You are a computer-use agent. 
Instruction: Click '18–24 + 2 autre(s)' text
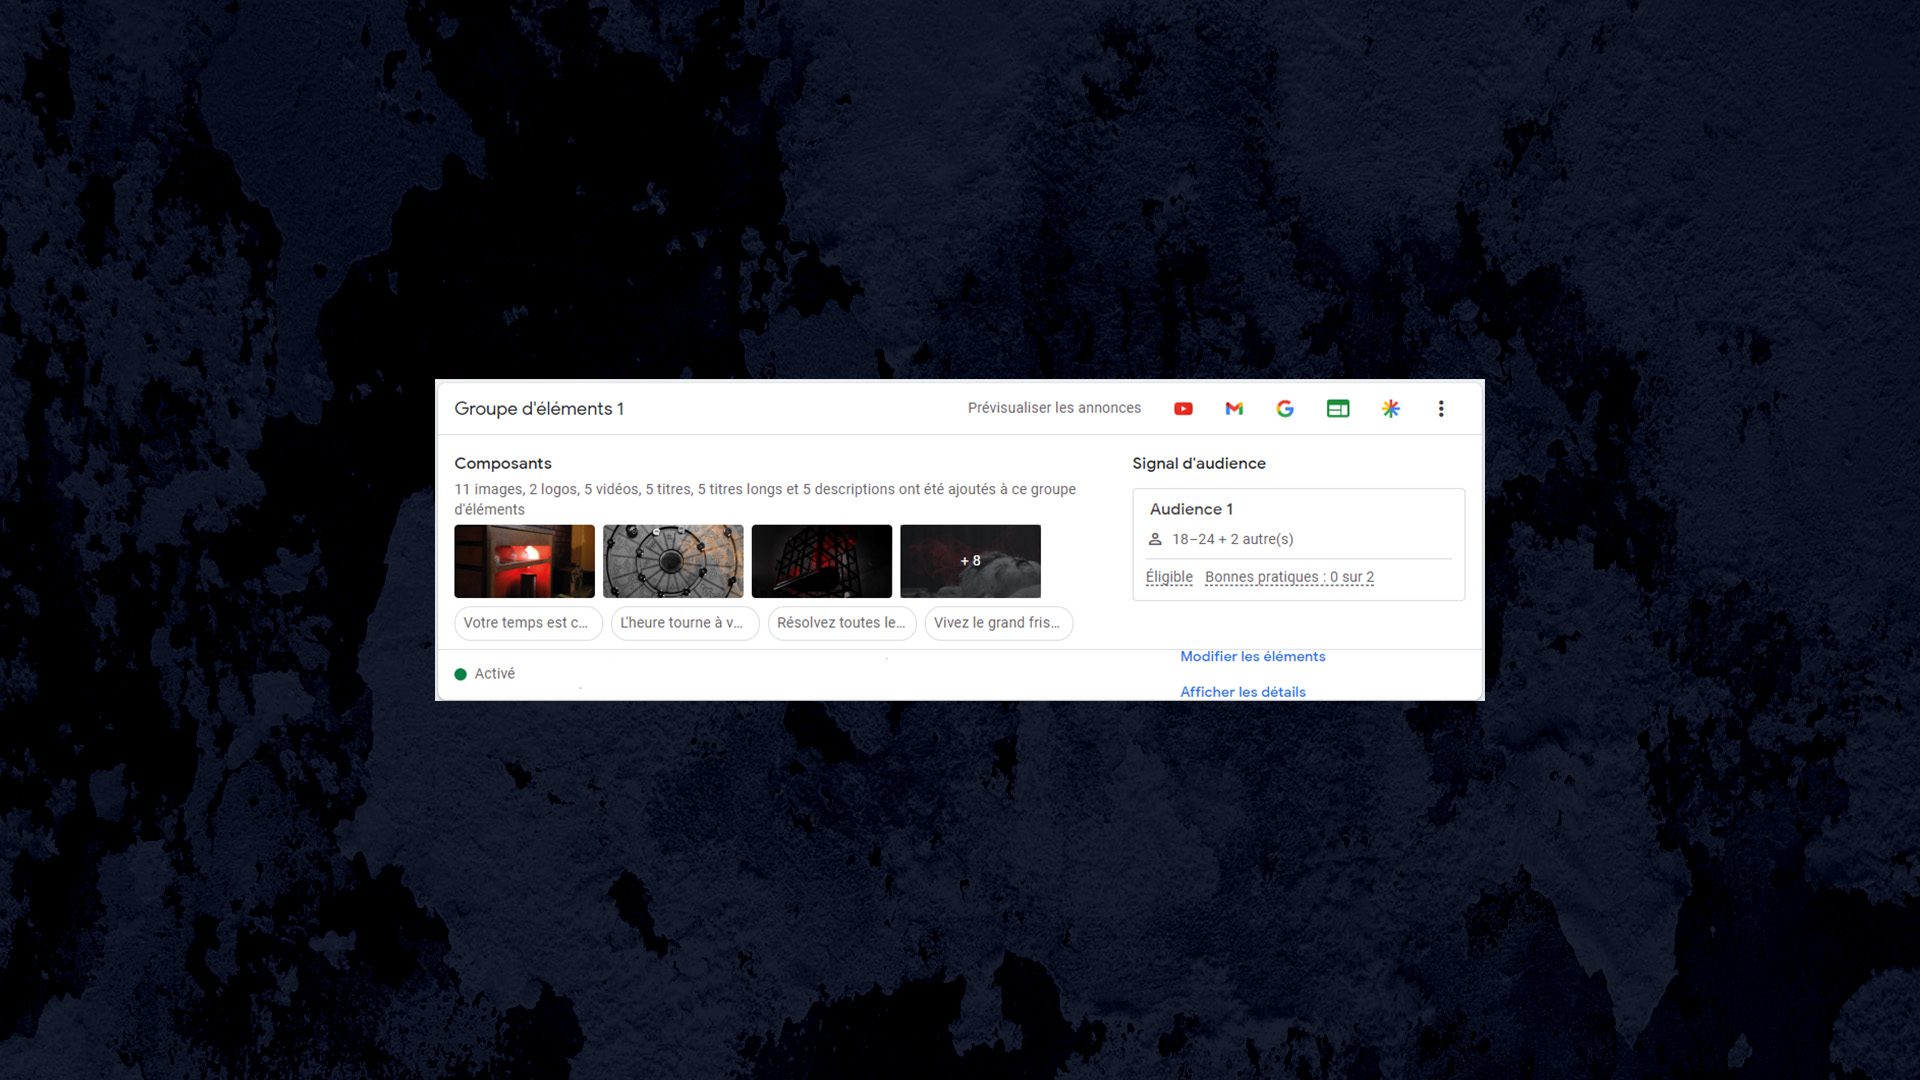coord(1232,539)
